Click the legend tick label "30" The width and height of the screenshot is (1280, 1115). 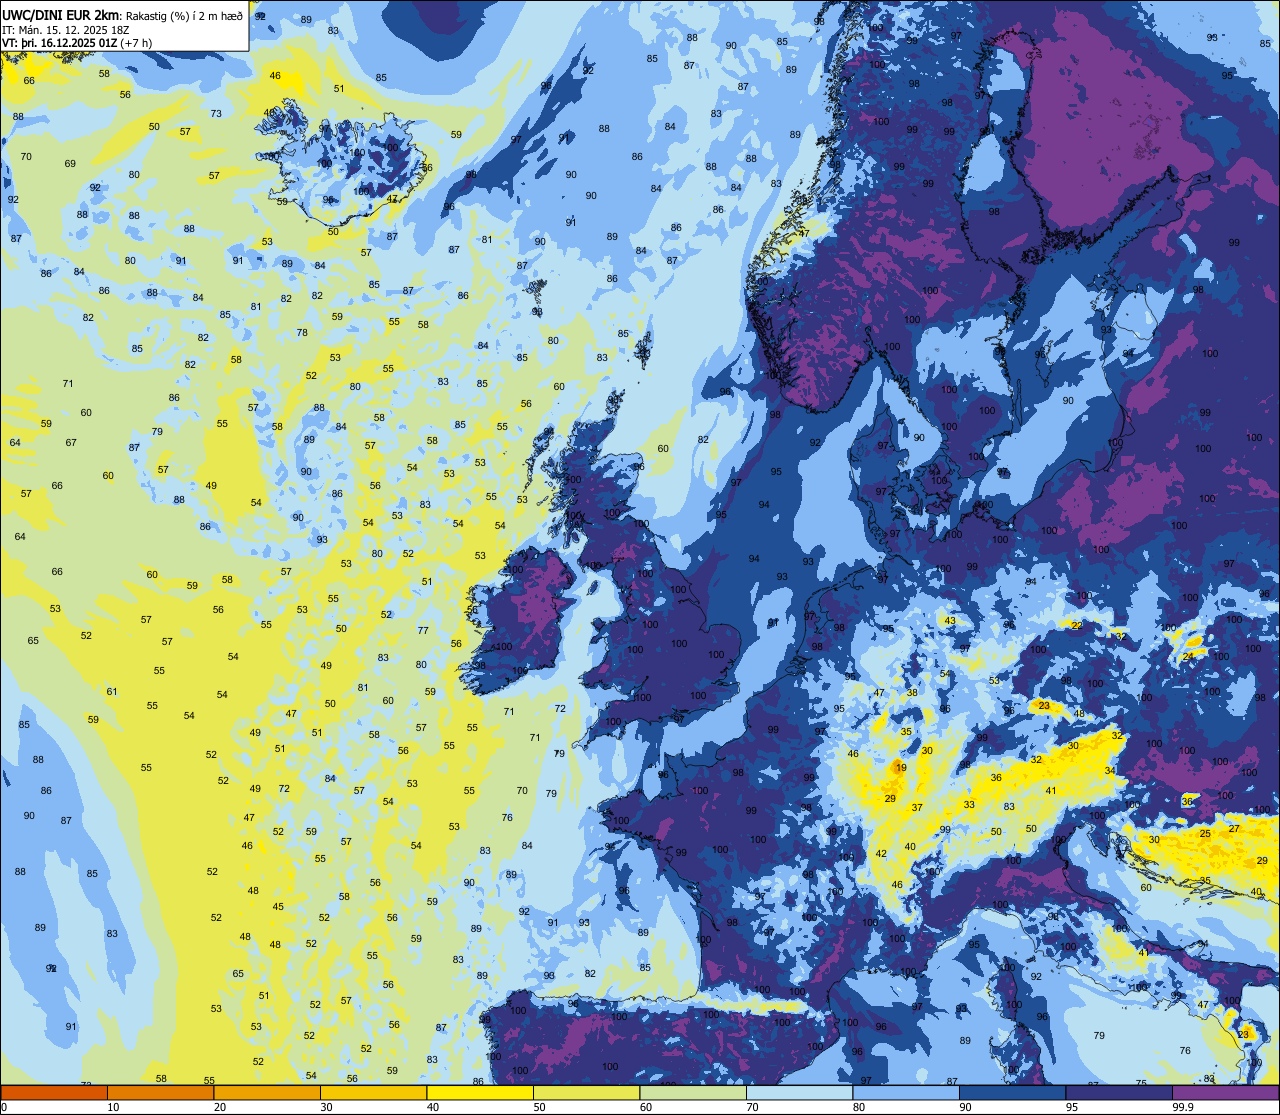326,1107
